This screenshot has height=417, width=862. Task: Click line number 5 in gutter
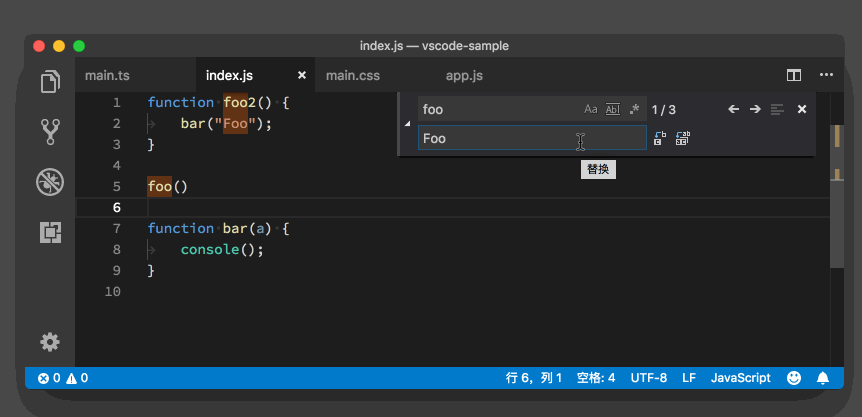[x=116, y=187]
